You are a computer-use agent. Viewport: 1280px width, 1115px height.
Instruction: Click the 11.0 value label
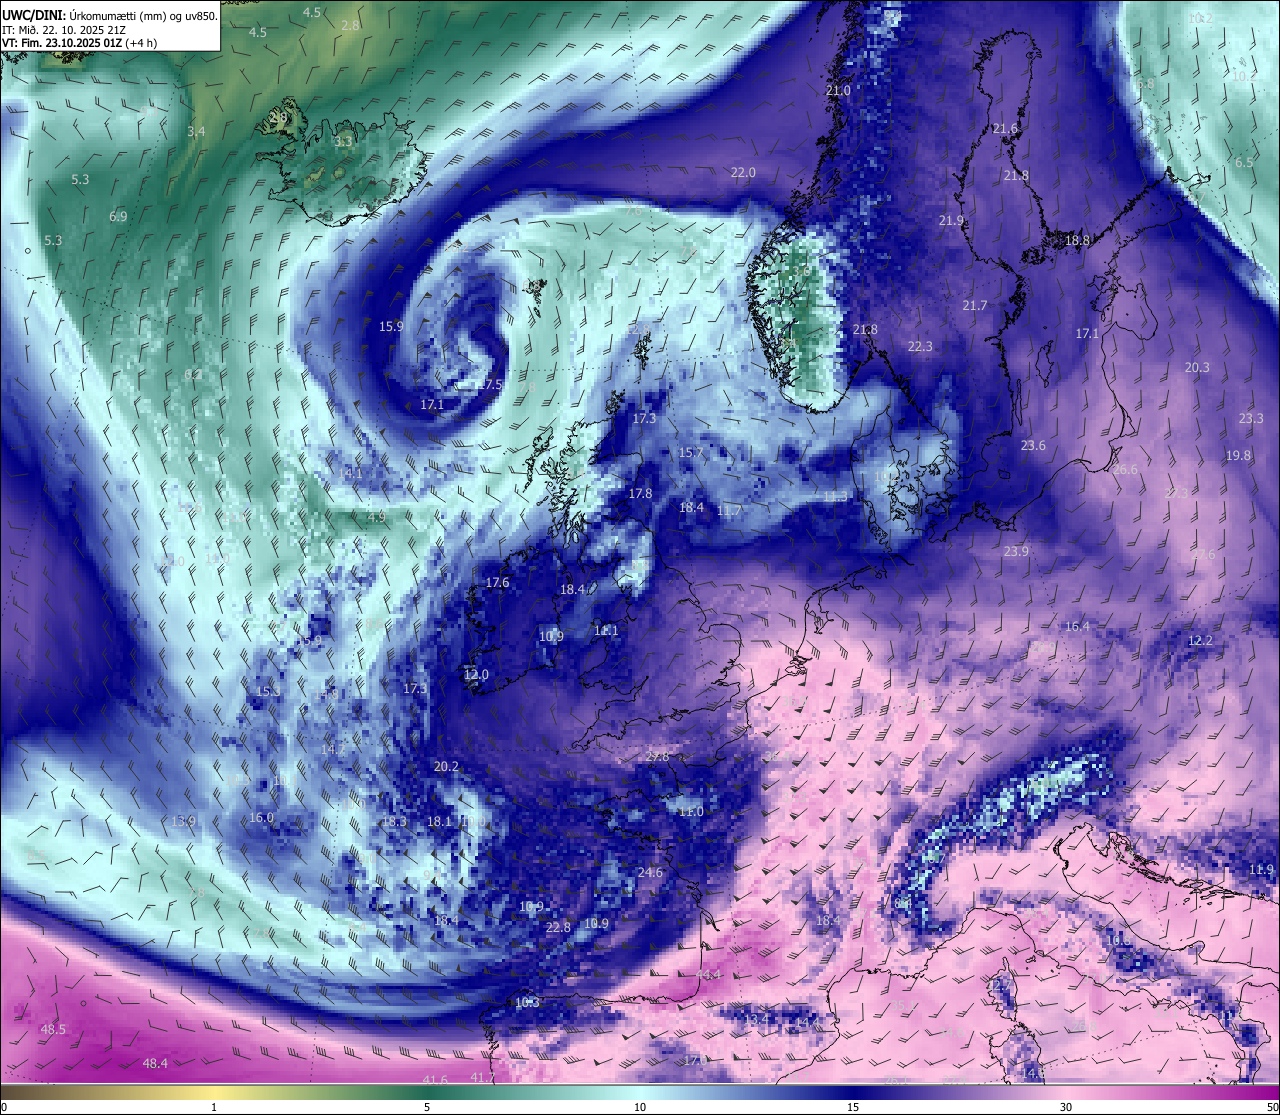click(x=691, y=811)
